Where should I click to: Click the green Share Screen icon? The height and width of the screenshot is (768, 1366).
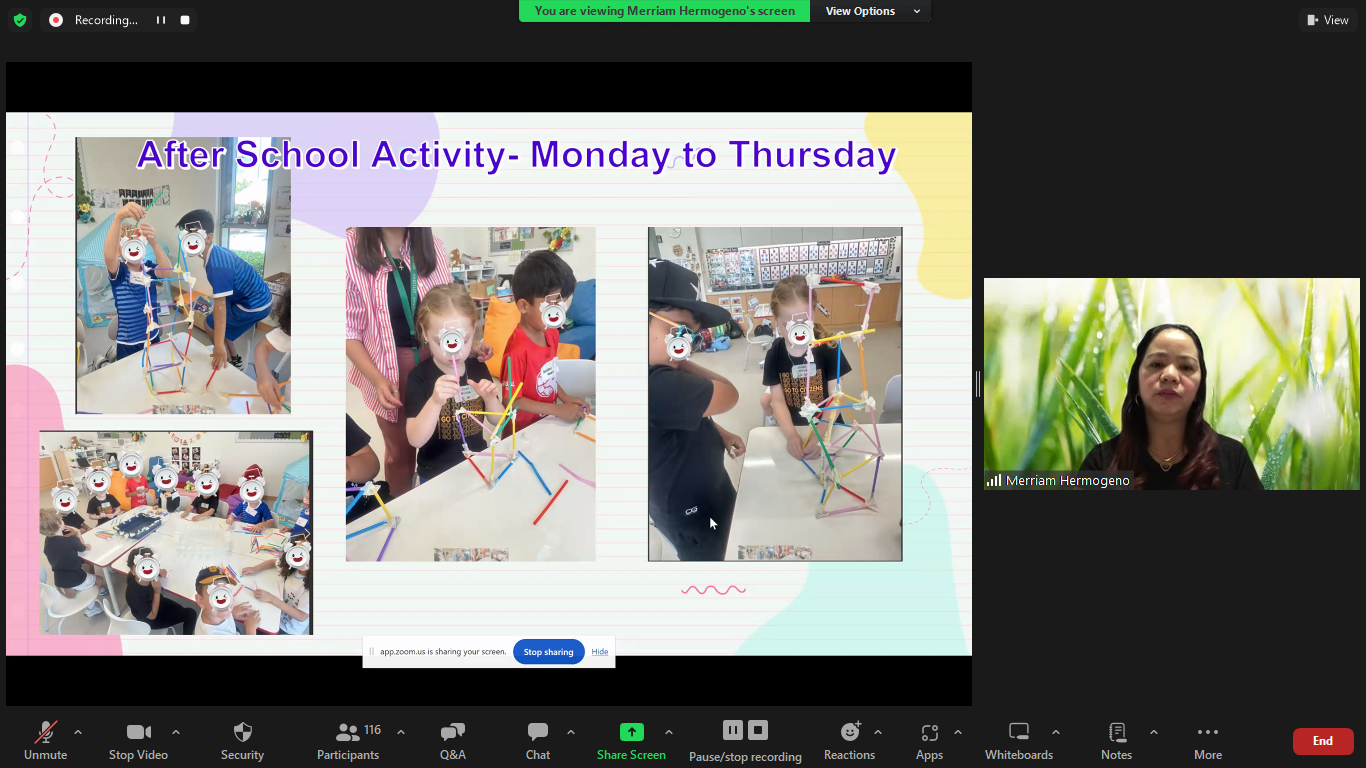631,732
